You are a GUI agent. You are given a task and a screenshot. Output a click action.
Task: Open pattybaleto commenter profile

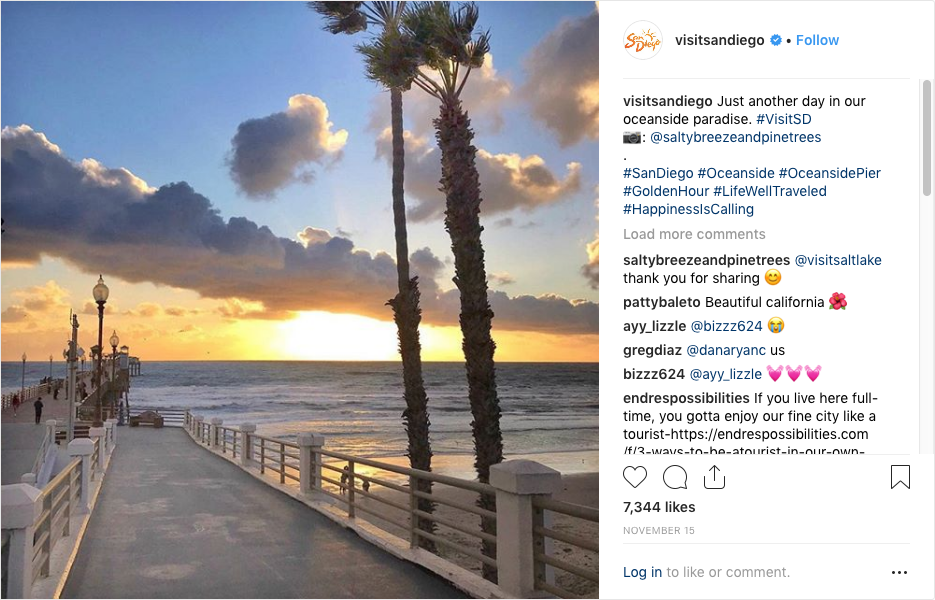(661, 302)
